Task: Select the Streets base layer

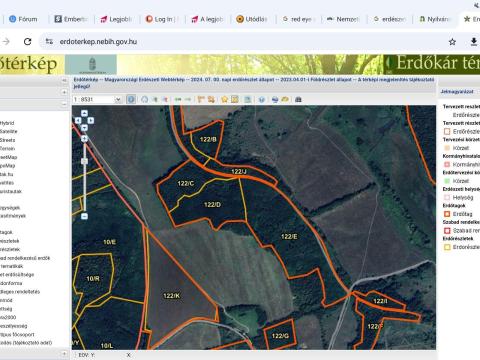Action: pos(8,140)
